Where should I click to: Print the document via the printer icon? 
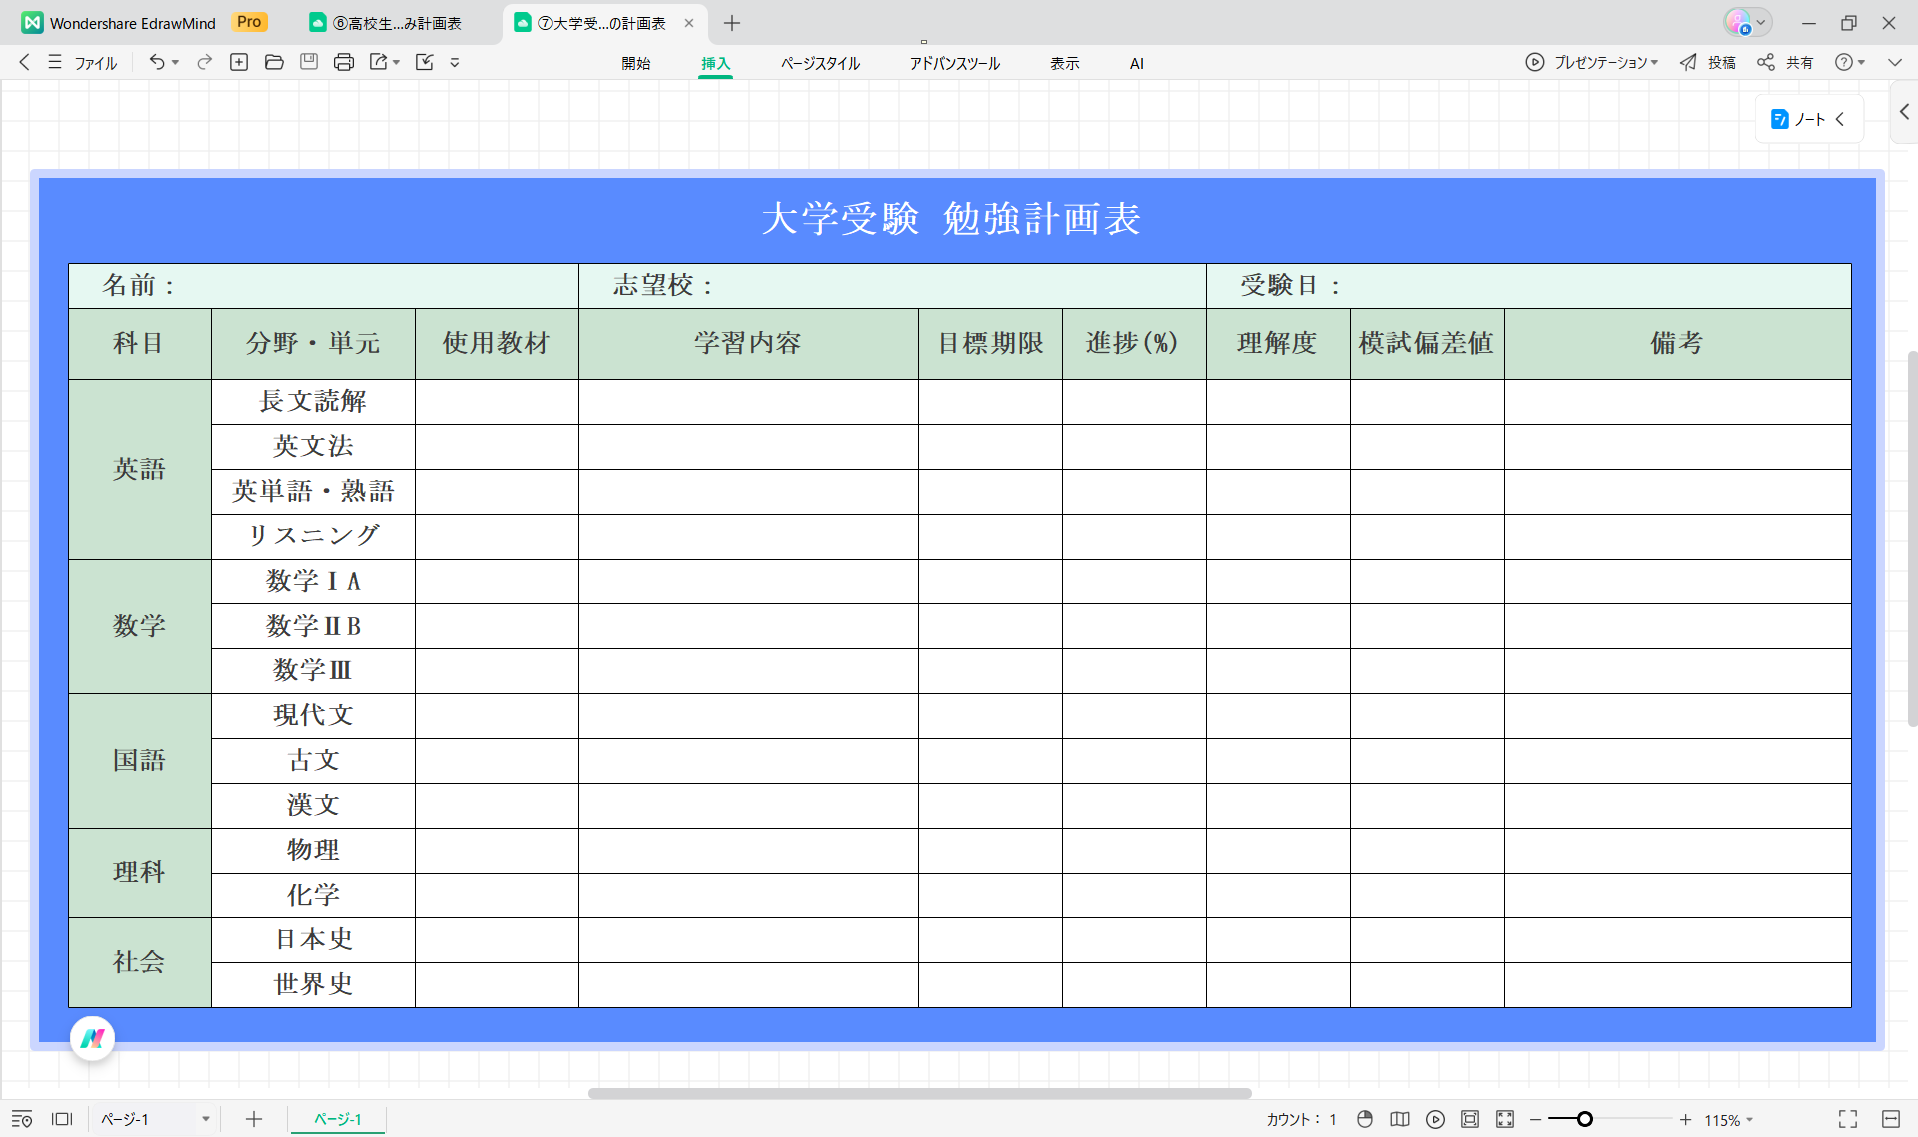(x=344, y=62)
